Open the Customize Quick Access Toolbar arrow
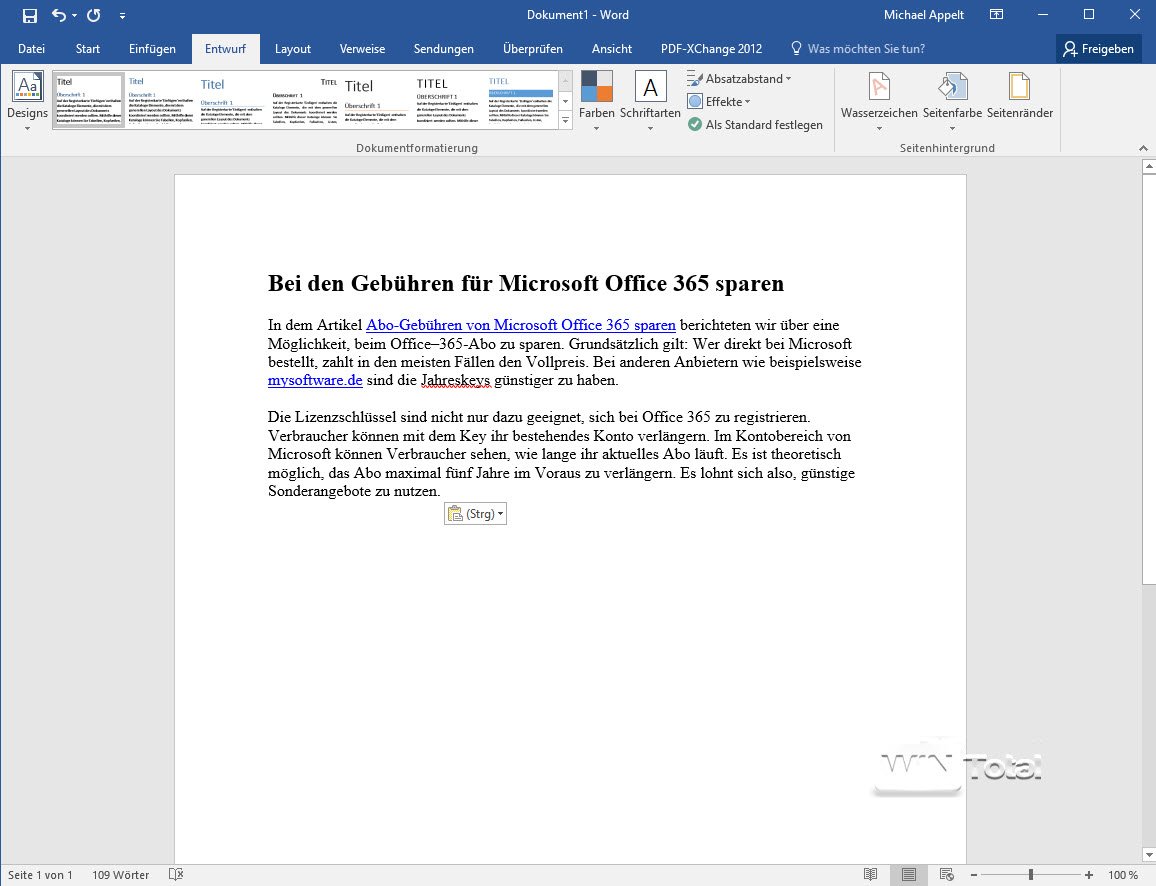The height and width of the screenshot is (886, 1156). click(122, 15)
